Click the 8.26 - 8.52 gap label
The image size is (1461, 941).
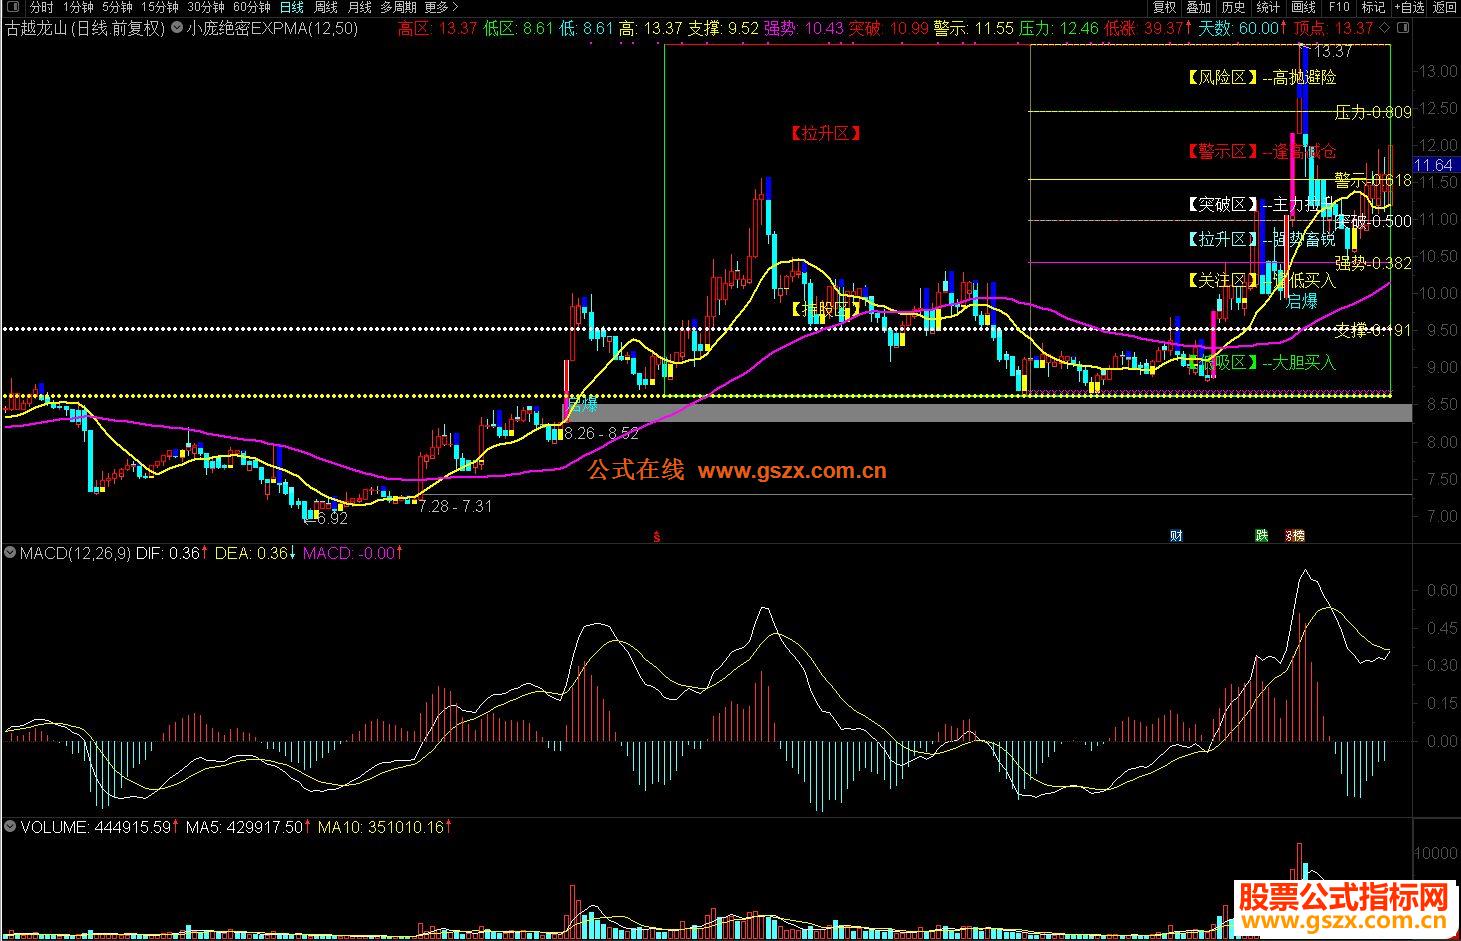point(600,434)
